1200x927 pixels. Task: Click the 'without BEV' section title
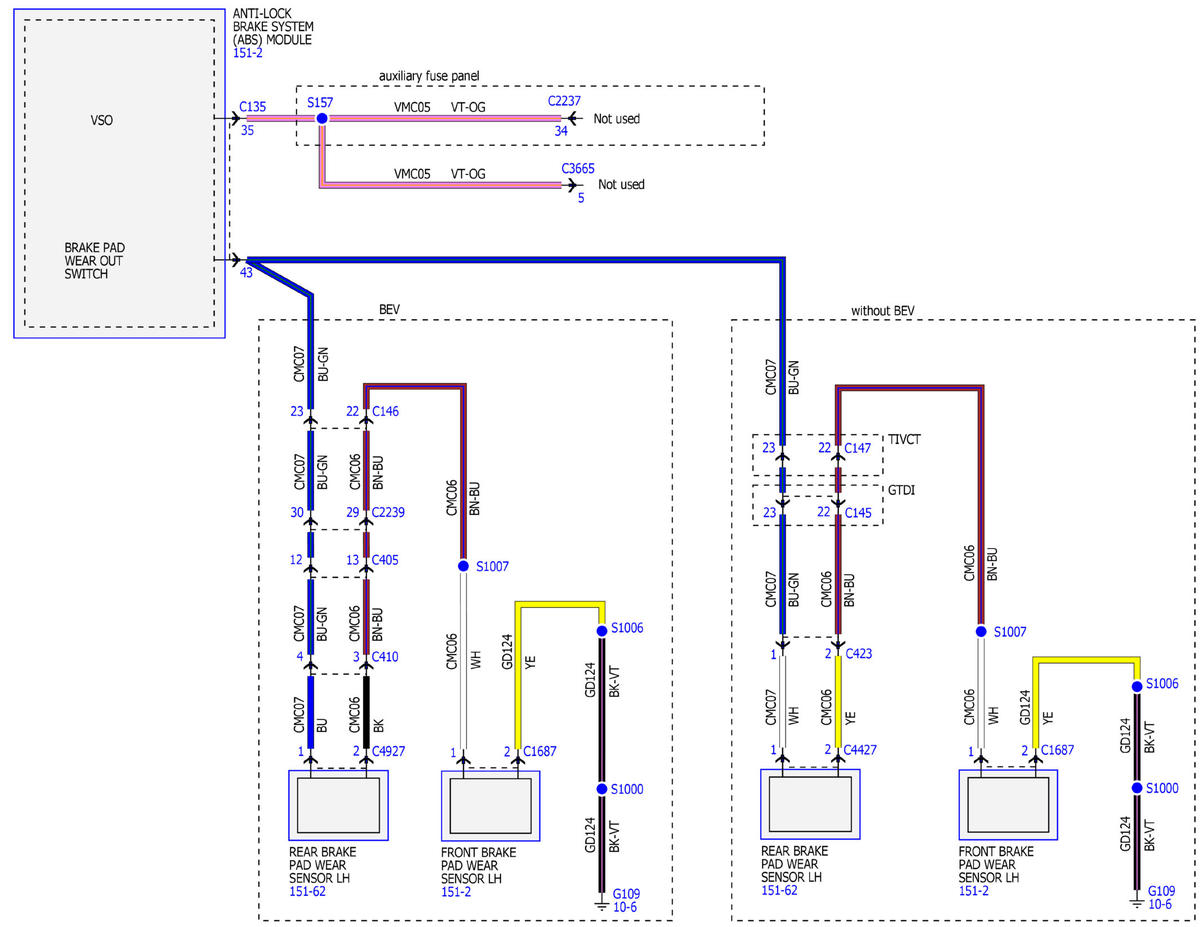click(883, 311)
